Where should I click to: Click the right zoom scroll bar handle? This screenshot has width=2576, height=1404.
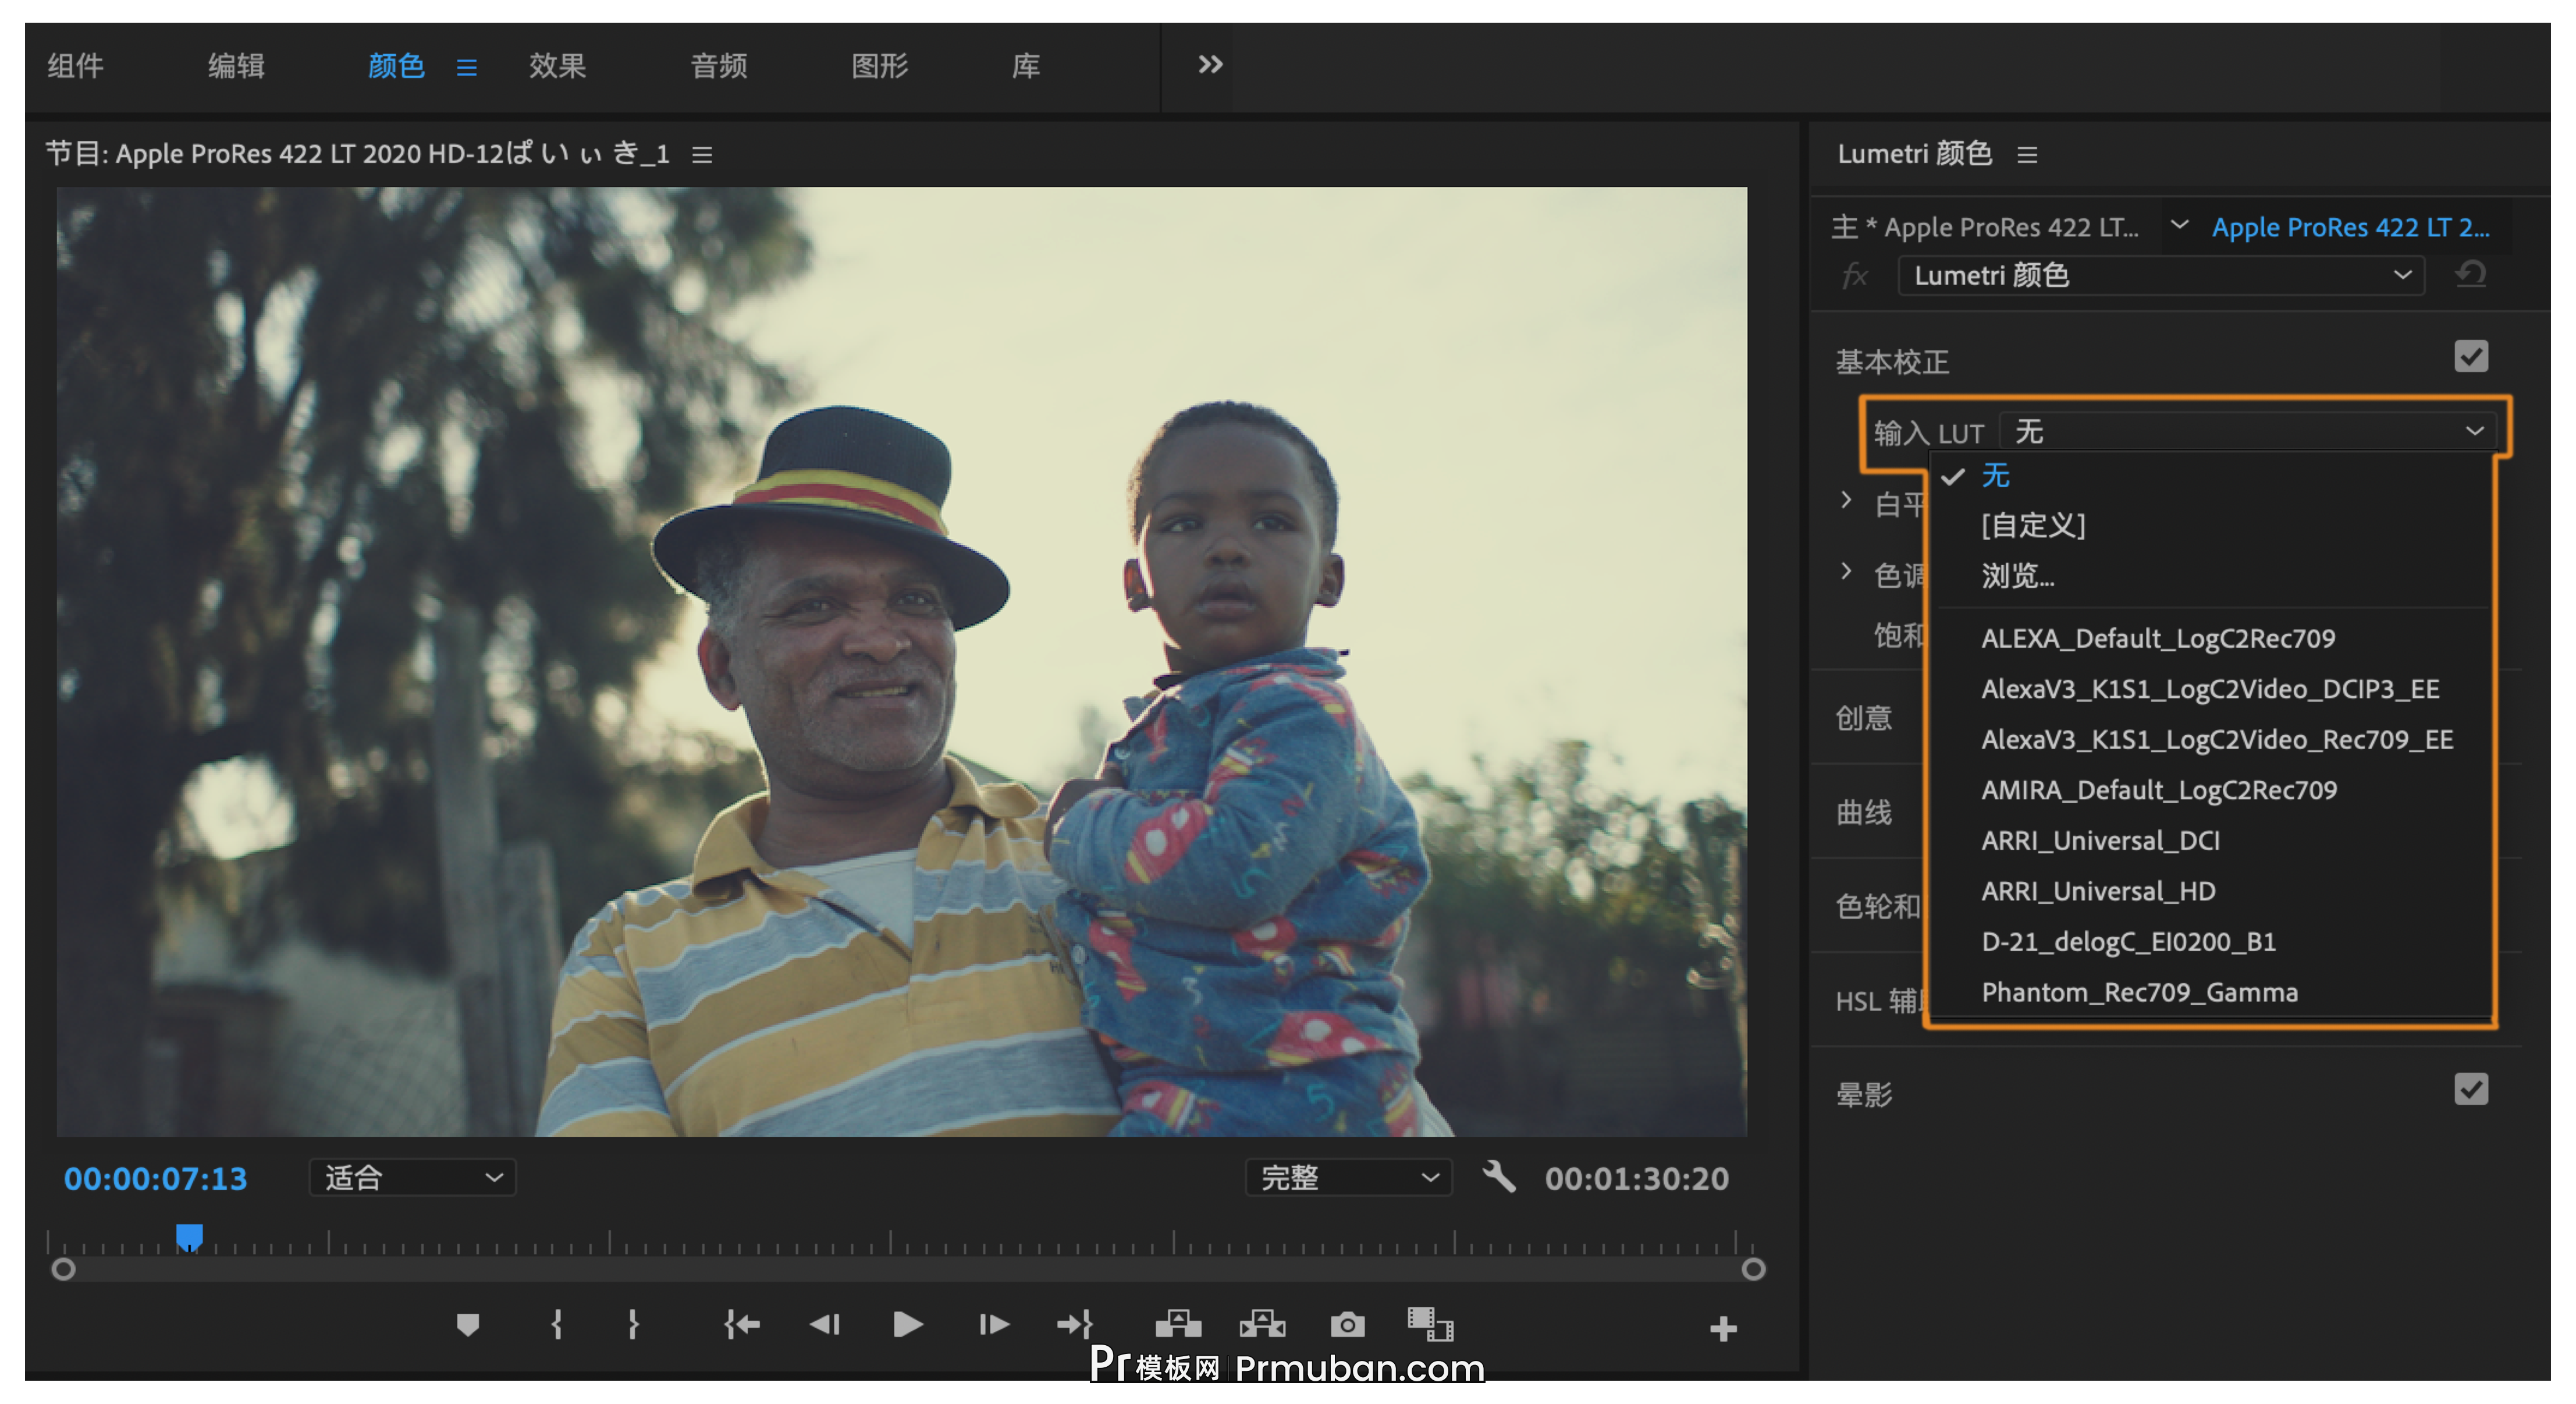(1753, 1269)
